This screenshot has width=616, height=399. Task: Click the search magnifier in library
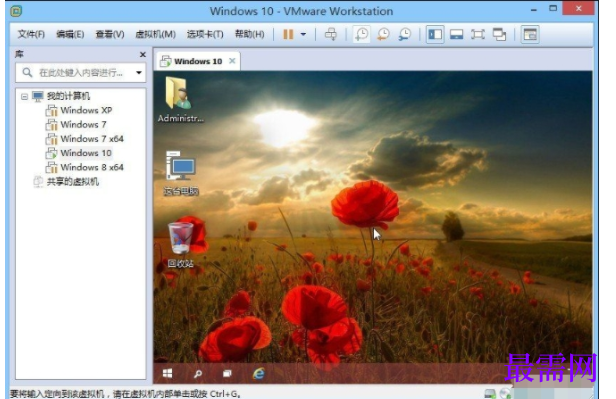[27, 73]
